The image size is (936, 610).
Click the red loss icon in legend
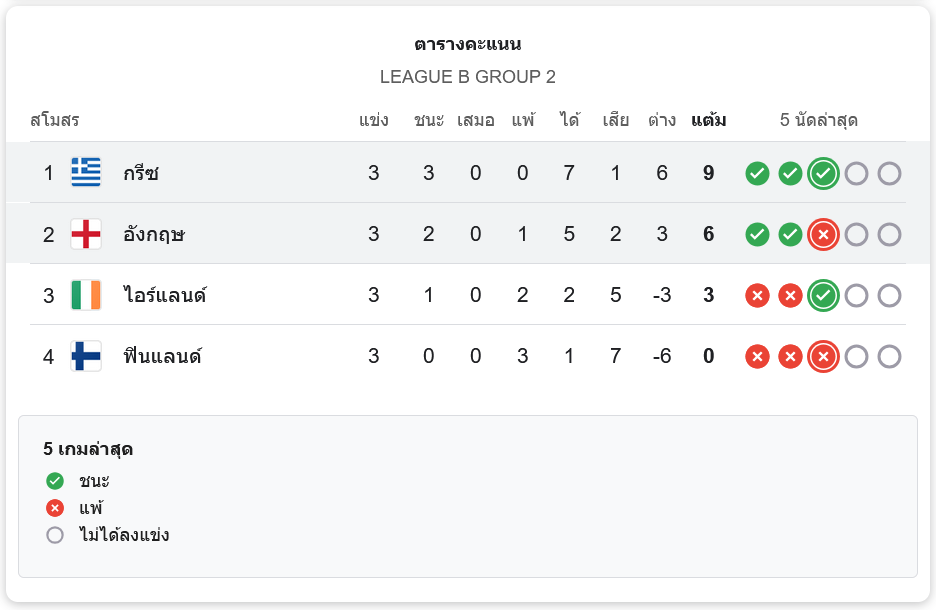point(55,508)
